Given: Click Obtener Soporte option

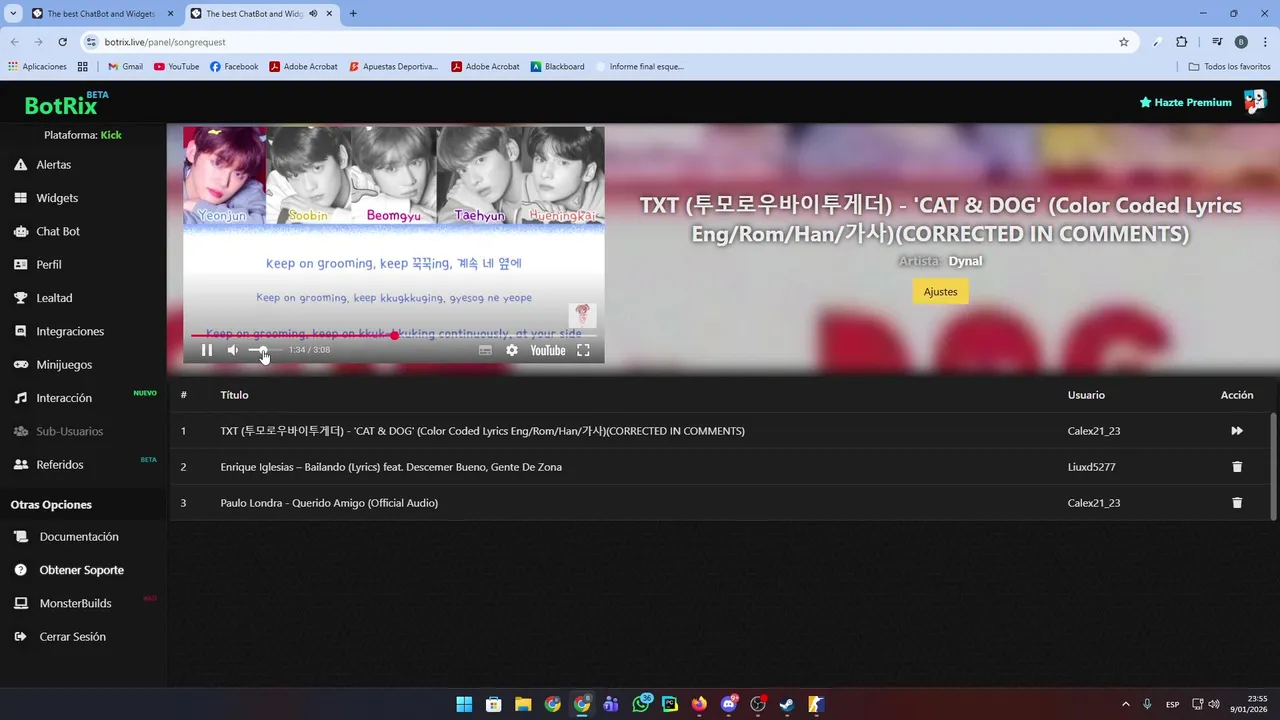Looking at the screenshot, I should point(81,570).
